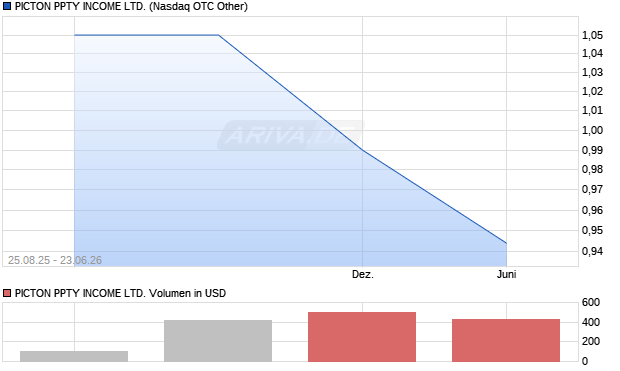Viewport: 620px width, 371px height.
Task: Click the Dez. x-axis label
Action: click(x=363, y=274)
